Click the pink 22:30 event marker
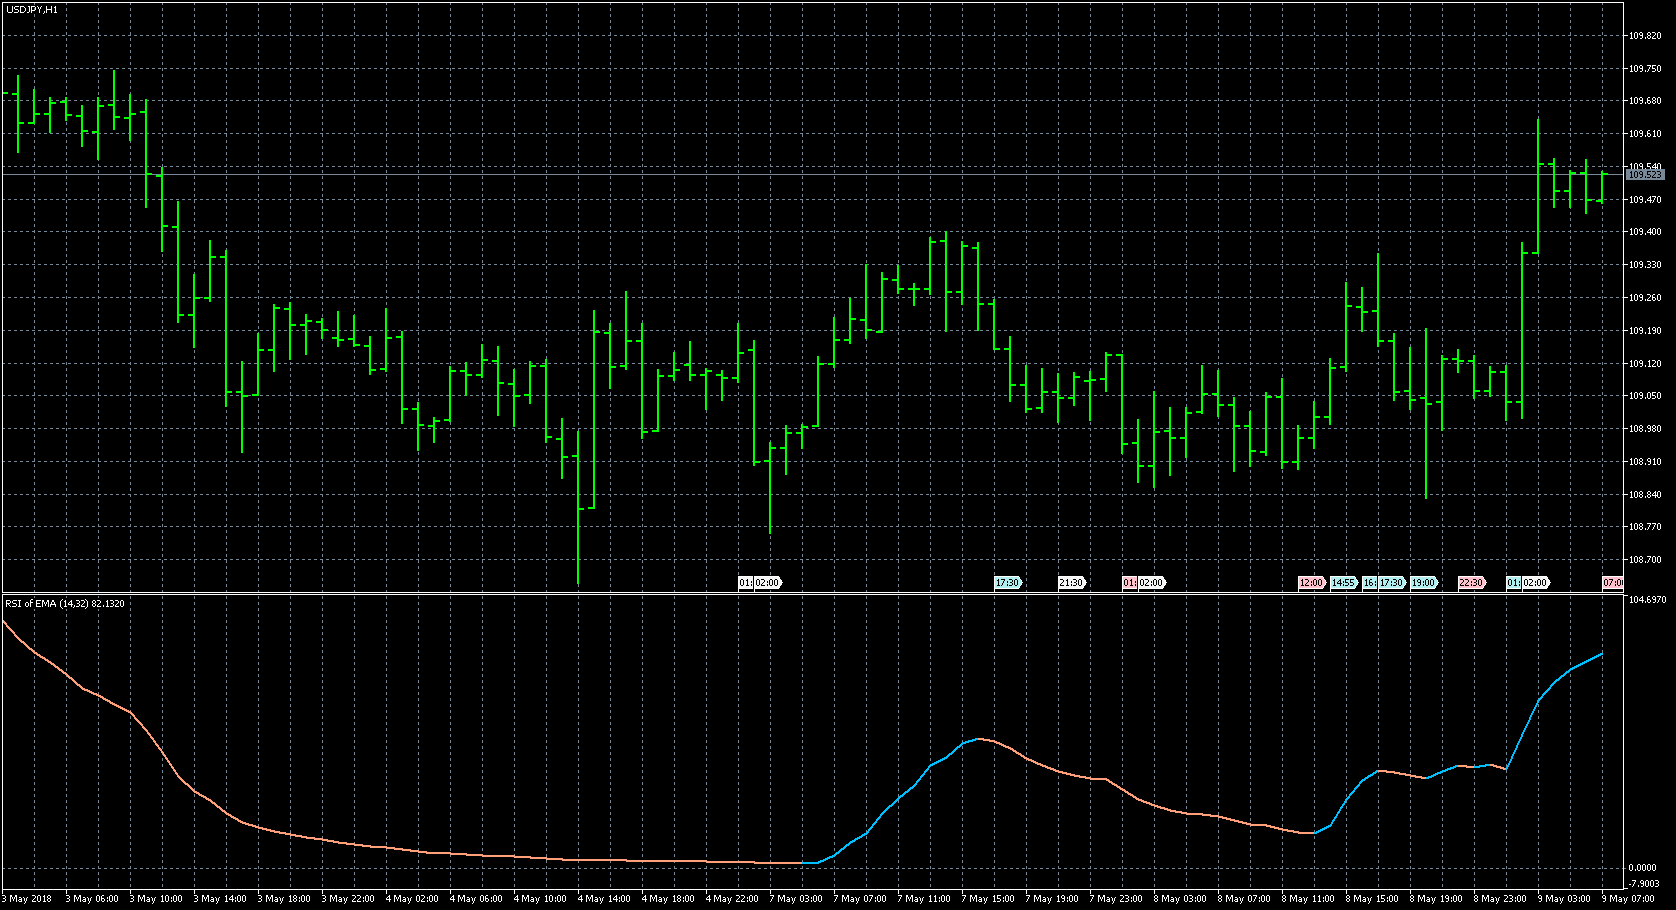 point(1471,583)
